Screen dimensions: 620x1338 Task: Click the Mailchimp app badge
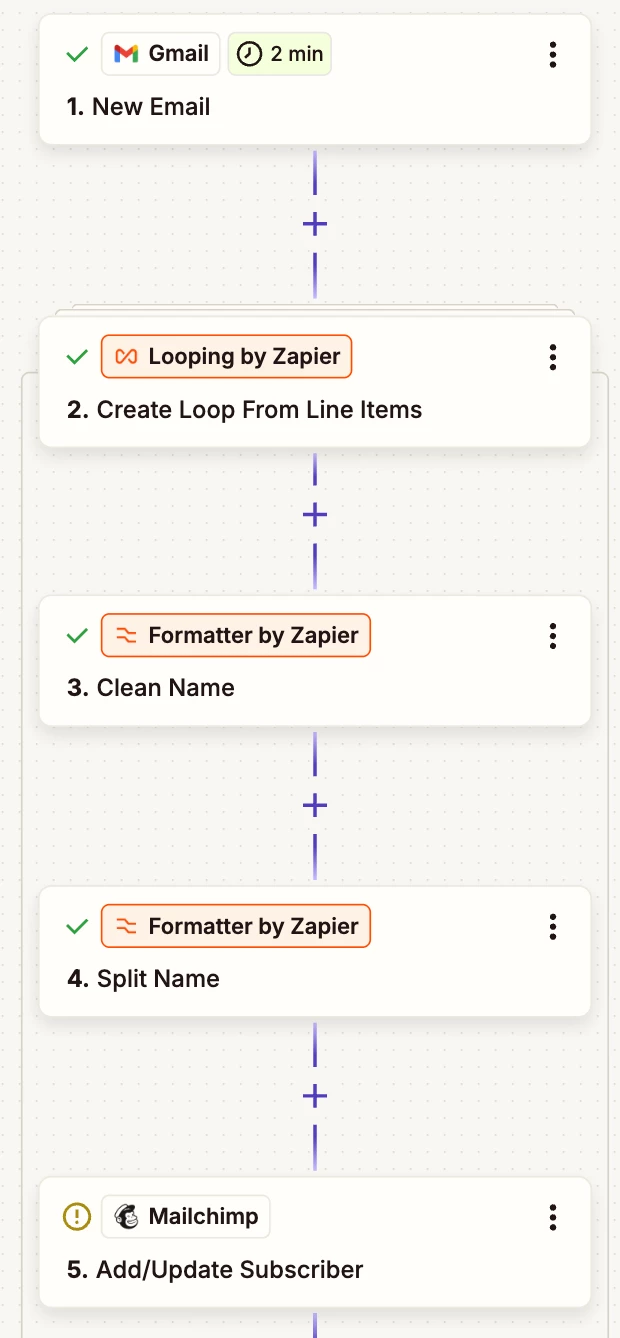pyautogui.click(x=186, y=1217)
